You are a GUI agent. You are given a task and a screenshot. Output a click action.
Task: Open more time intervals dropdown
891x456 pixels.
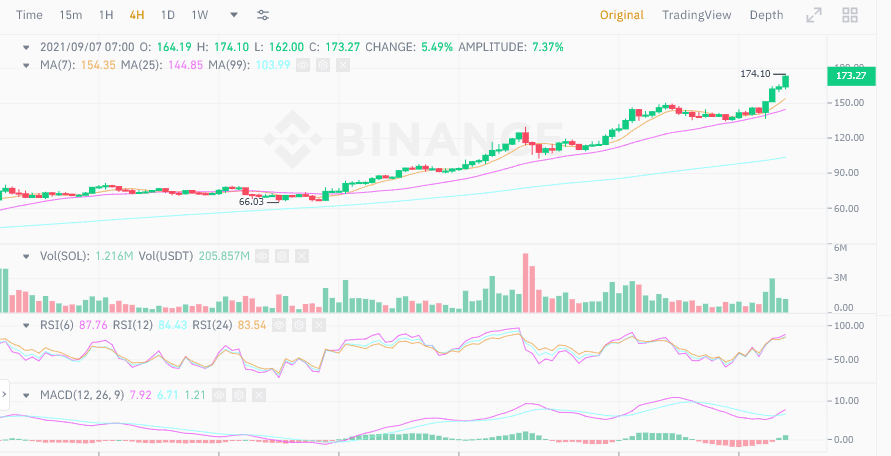(234, 15)
